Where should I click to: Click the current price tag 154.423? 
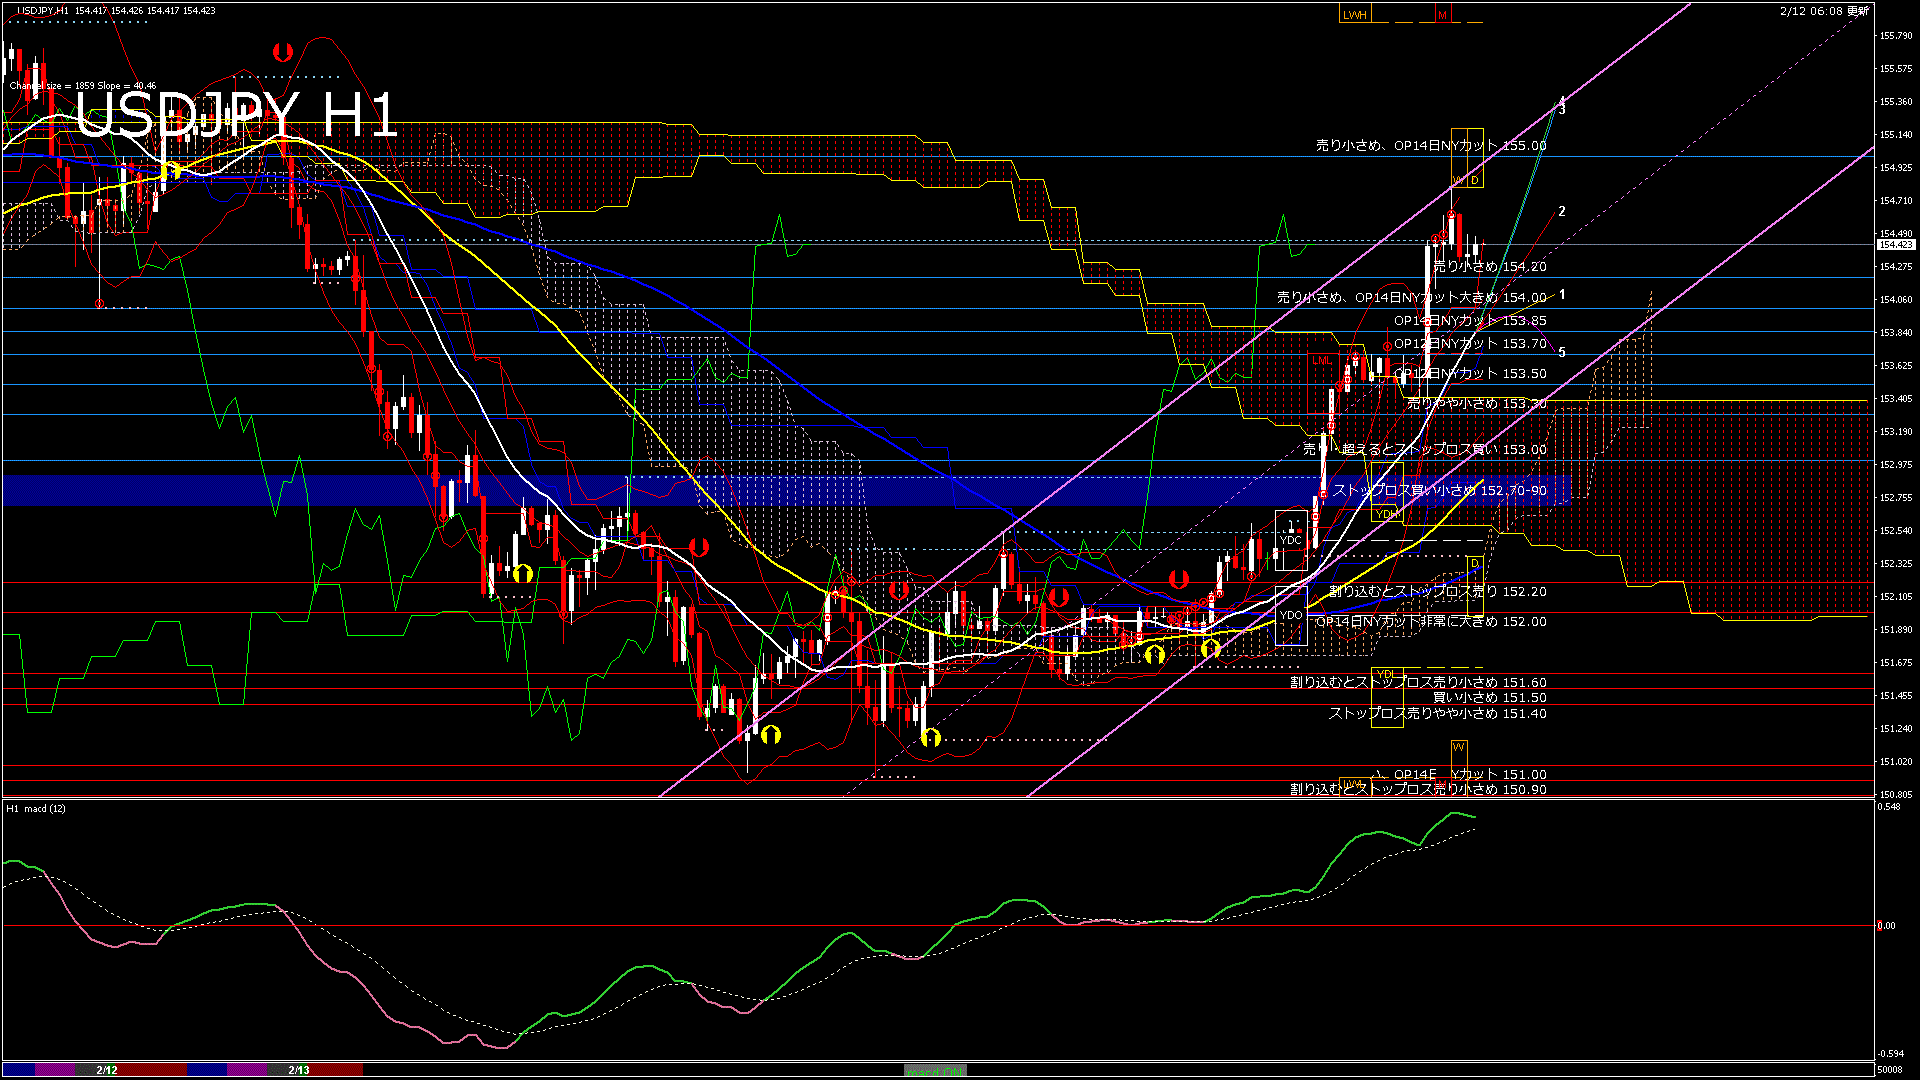(1895, 244)
